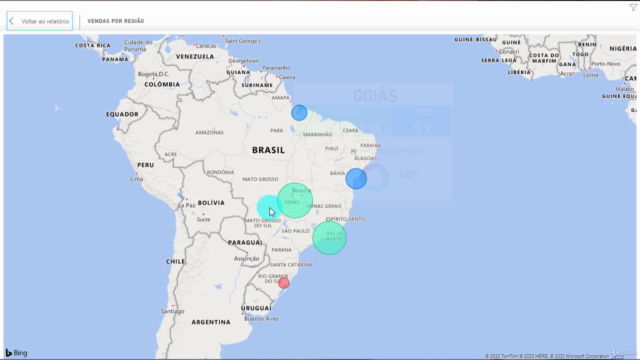The height and width of the screenshot is (360, 640).
Task: Select the green bubble over Rio de Janeiro
Action: click(329, 238)
